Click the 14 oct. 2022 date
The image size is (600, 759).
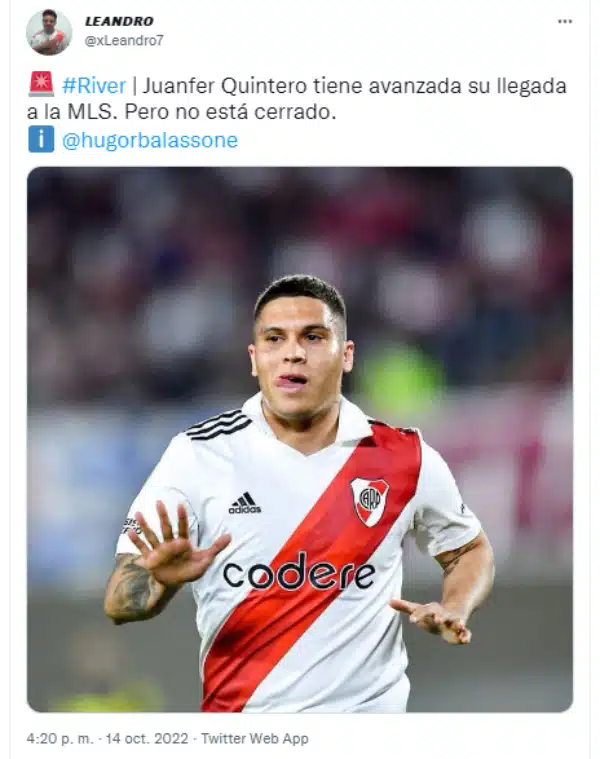(x=147, y=739)
